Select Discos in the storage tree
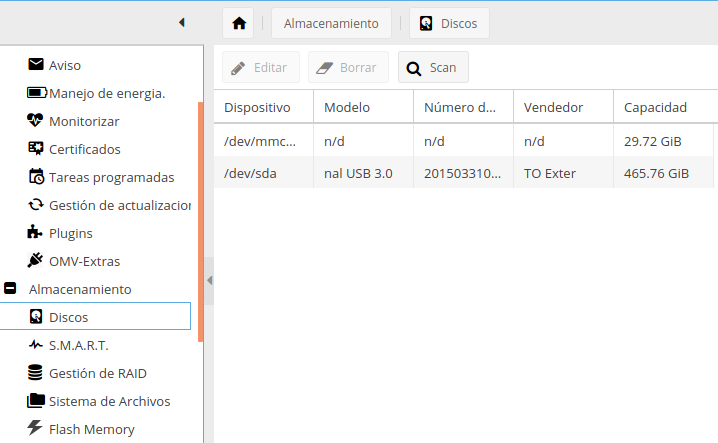Image resolution: width=718 pixels, height=443 pixels. 68,317
